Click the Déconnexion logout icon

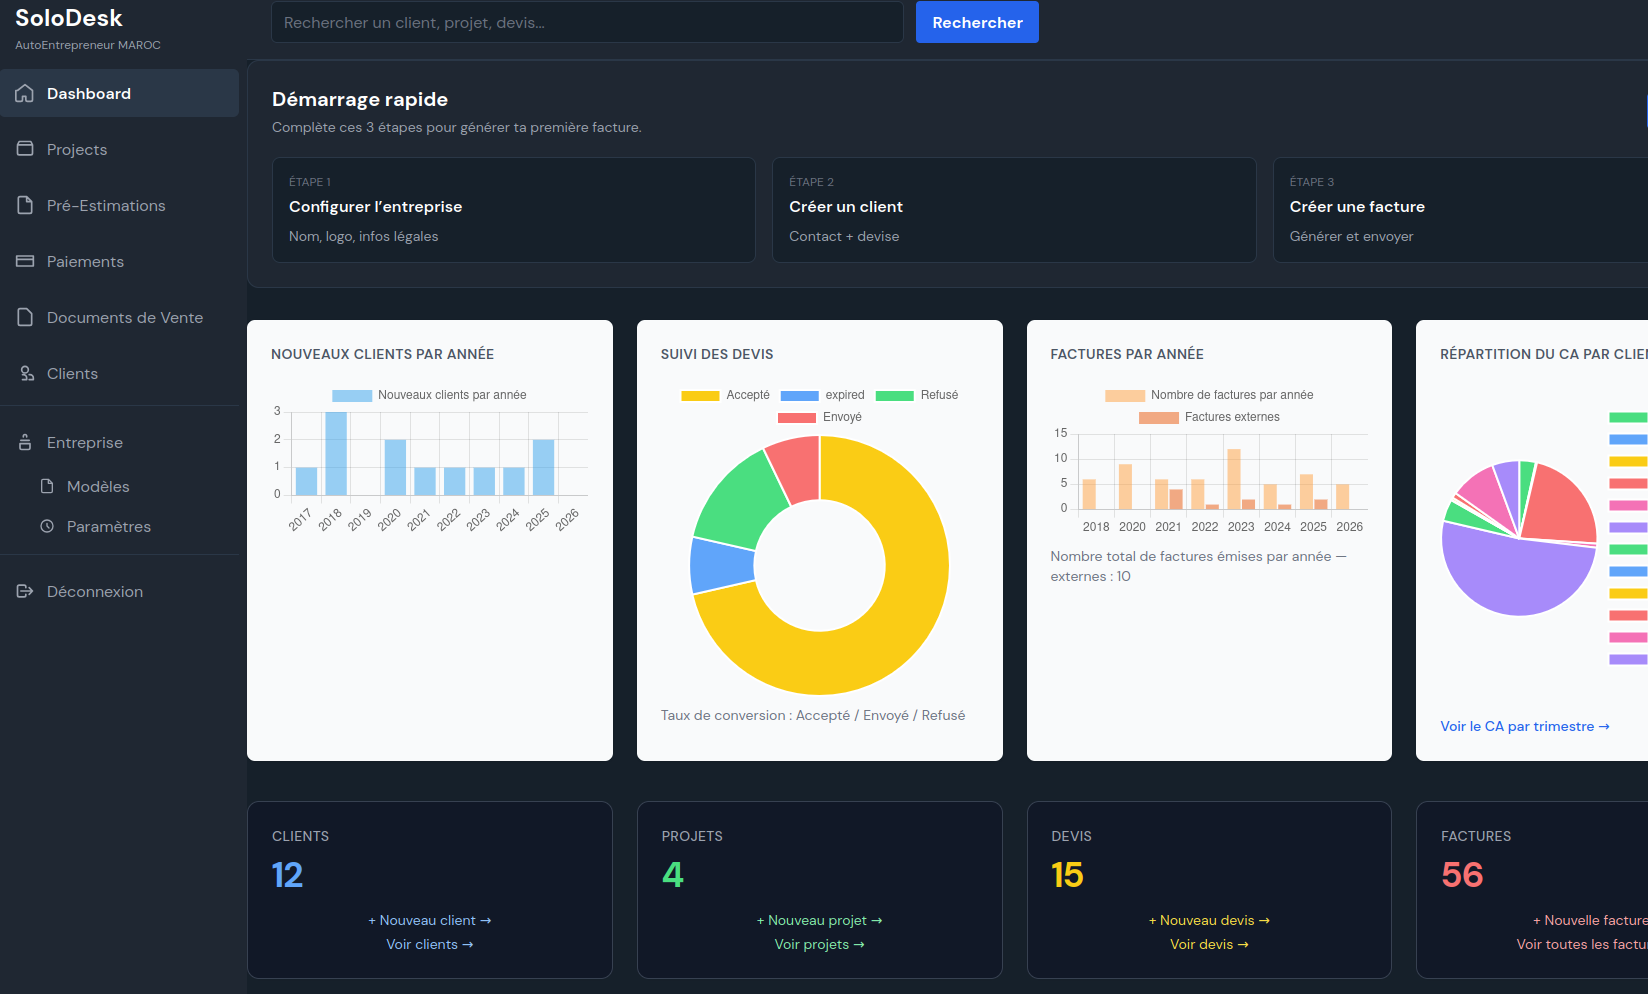coord(25,591)
